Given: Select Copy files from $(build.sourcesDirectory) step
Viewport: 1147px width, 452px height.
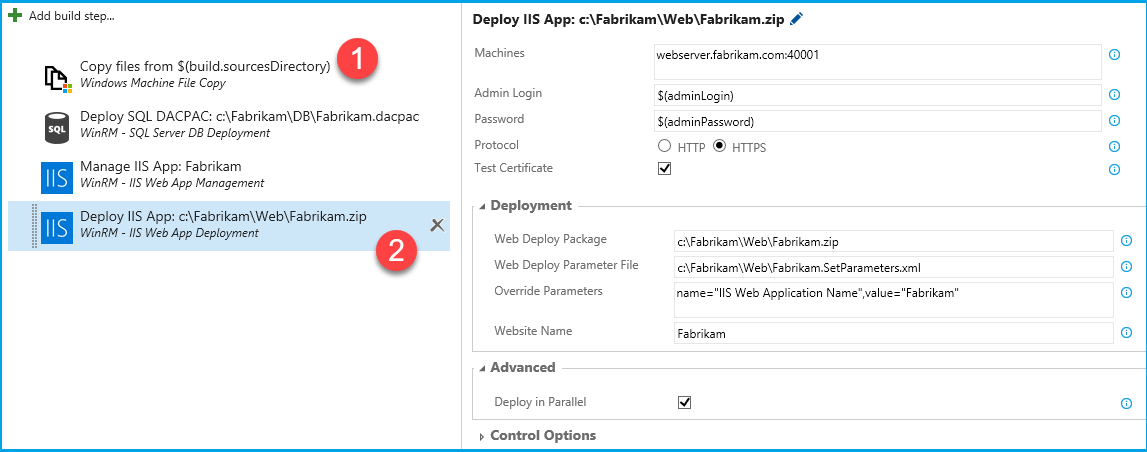Looking at the screenshot, I should click(x=229, y=76).
